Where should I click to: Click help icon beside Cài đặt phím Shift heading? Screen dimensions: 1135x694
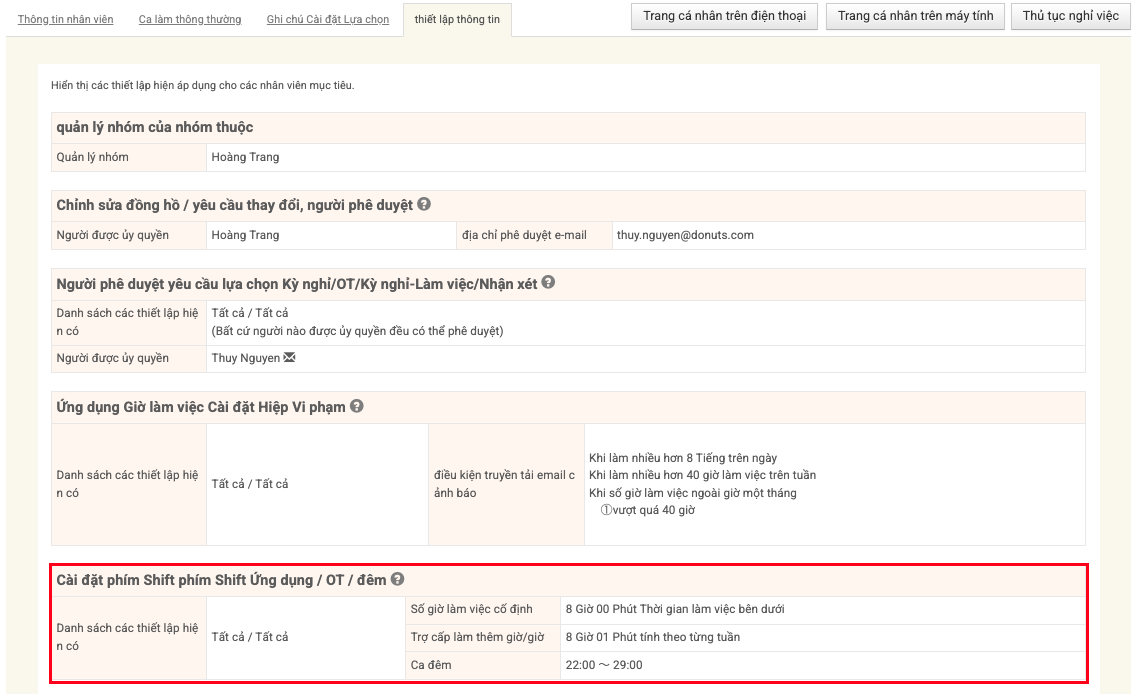click(397, 579)
